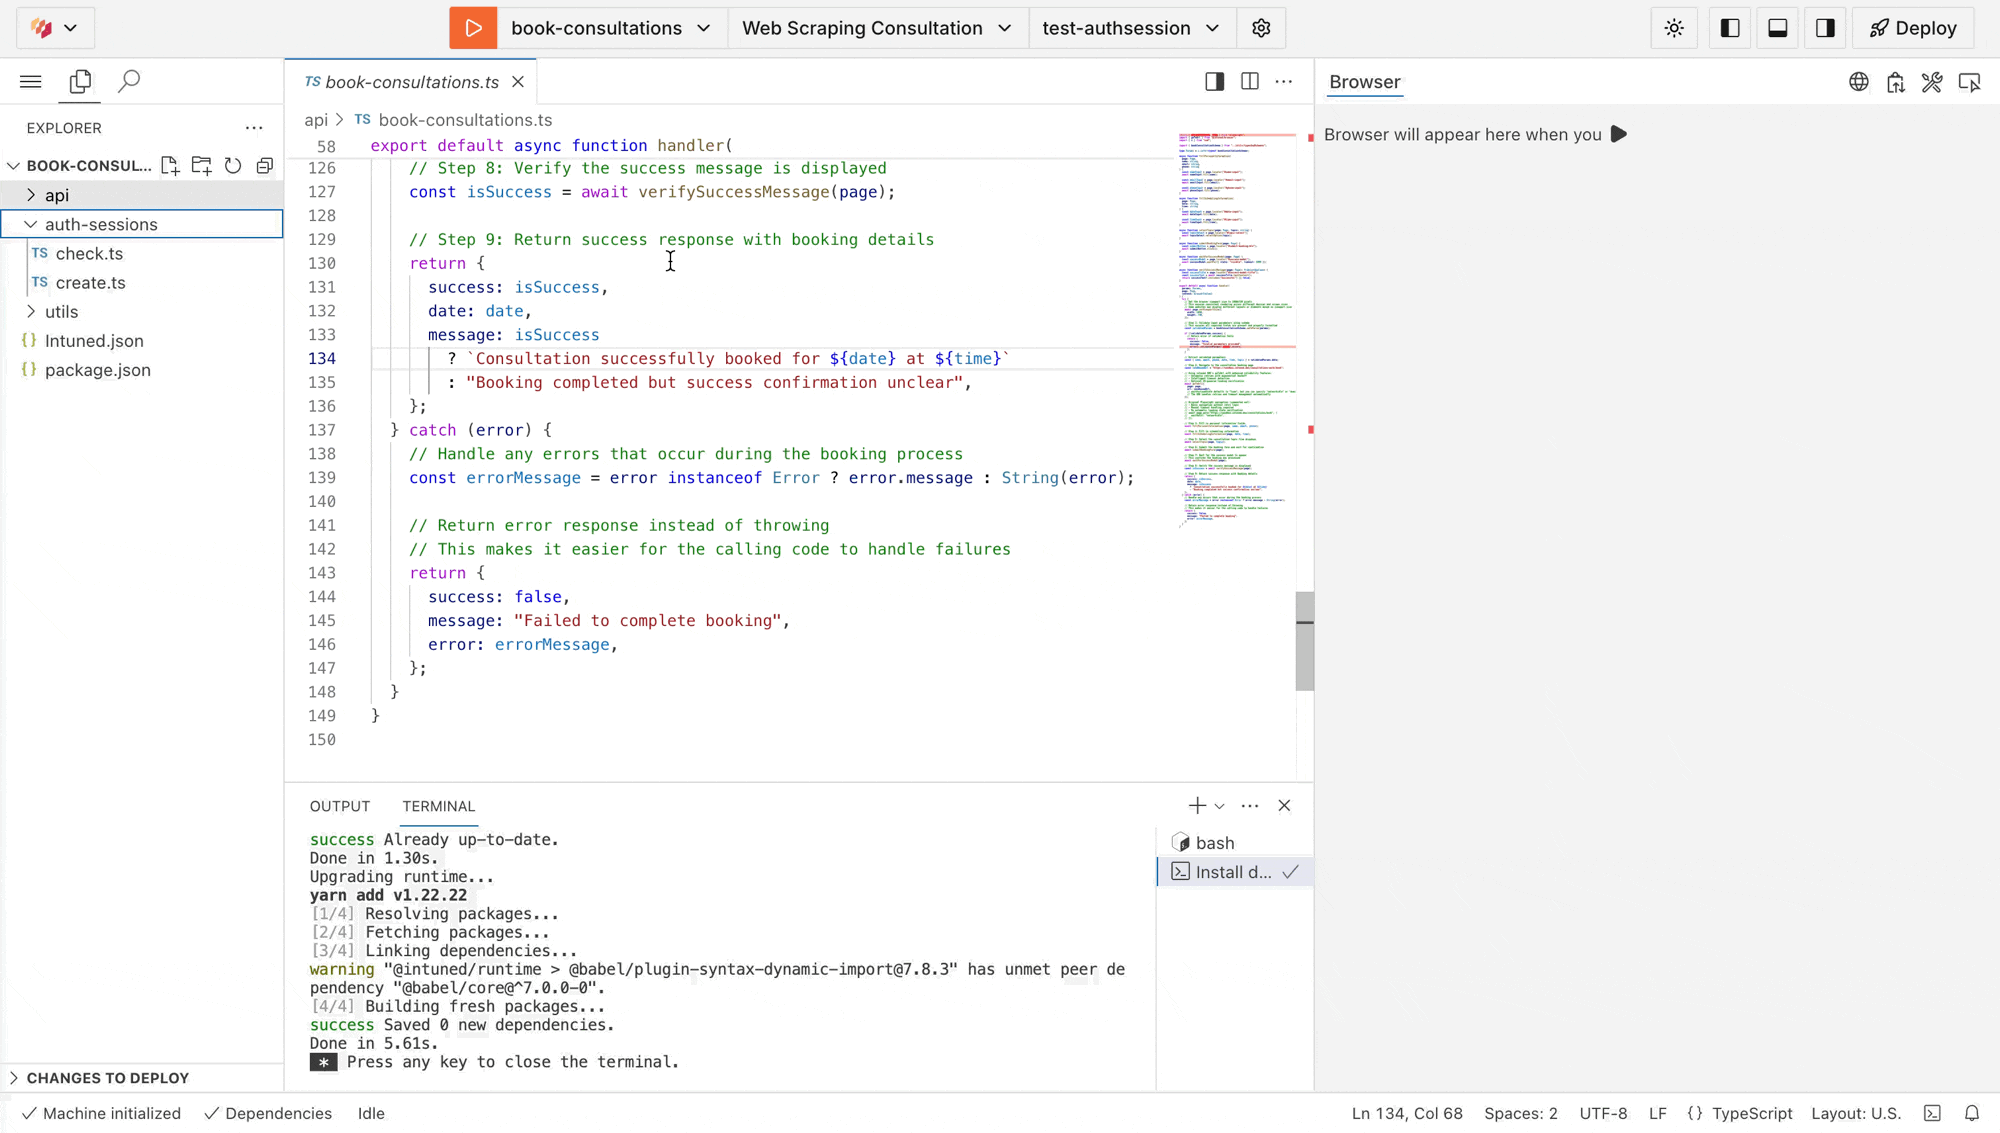
Task: Open the hamburger menu in the sidebar
Action: 30,81
